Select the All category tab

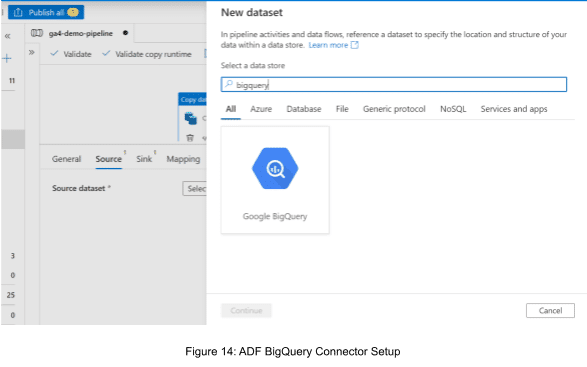click(x=231, y=109)
